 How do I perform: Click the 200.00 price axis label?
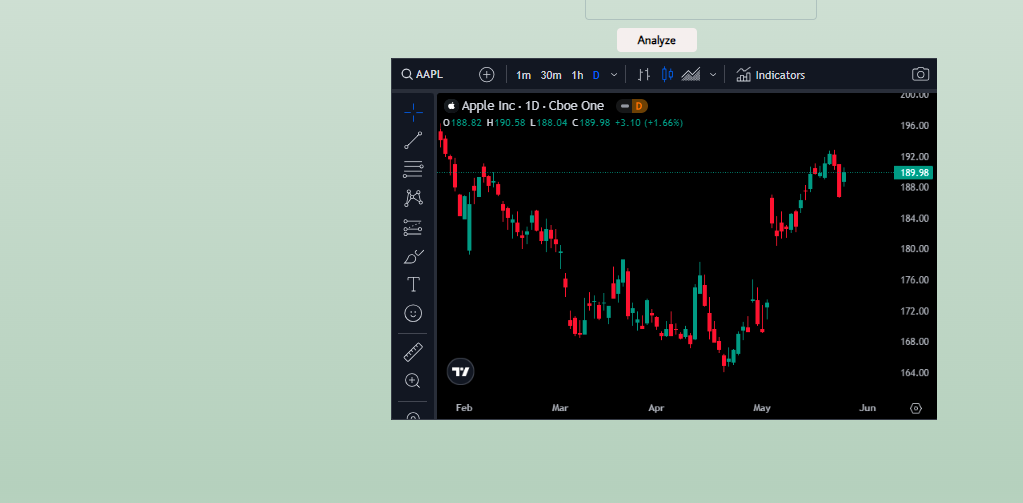coord(915,95)
